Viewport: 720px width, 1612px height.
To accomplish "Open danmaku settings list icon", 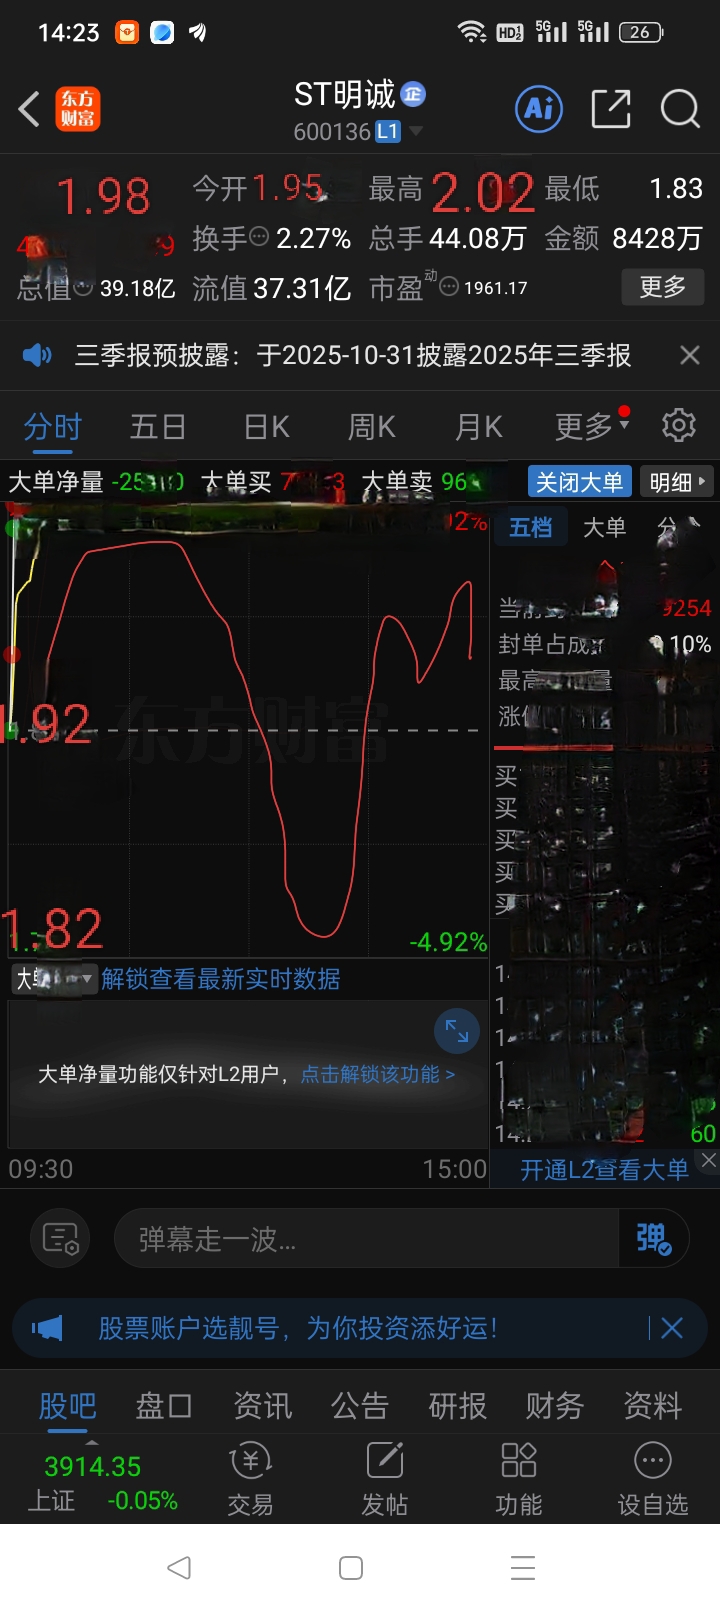I will click(61, 1239).
